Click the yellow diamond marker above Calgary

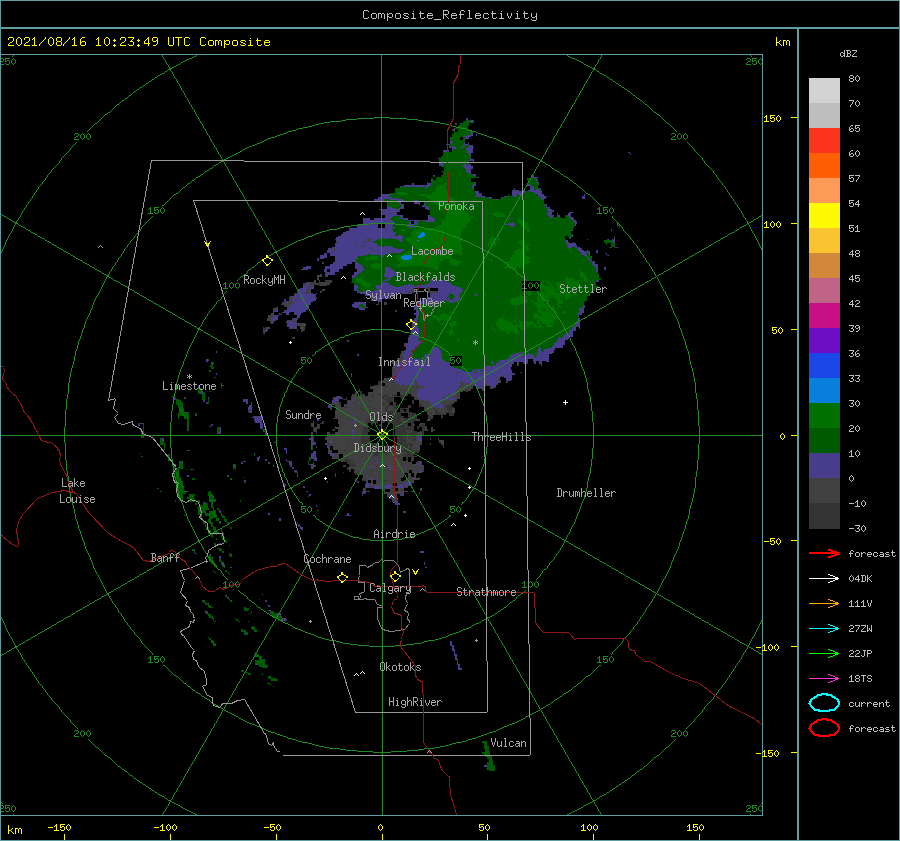point(395,576)
